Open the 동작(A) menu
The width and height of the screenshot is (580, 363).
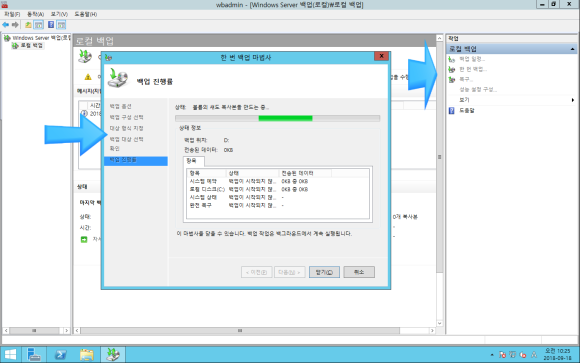click(x=35, y=14)
